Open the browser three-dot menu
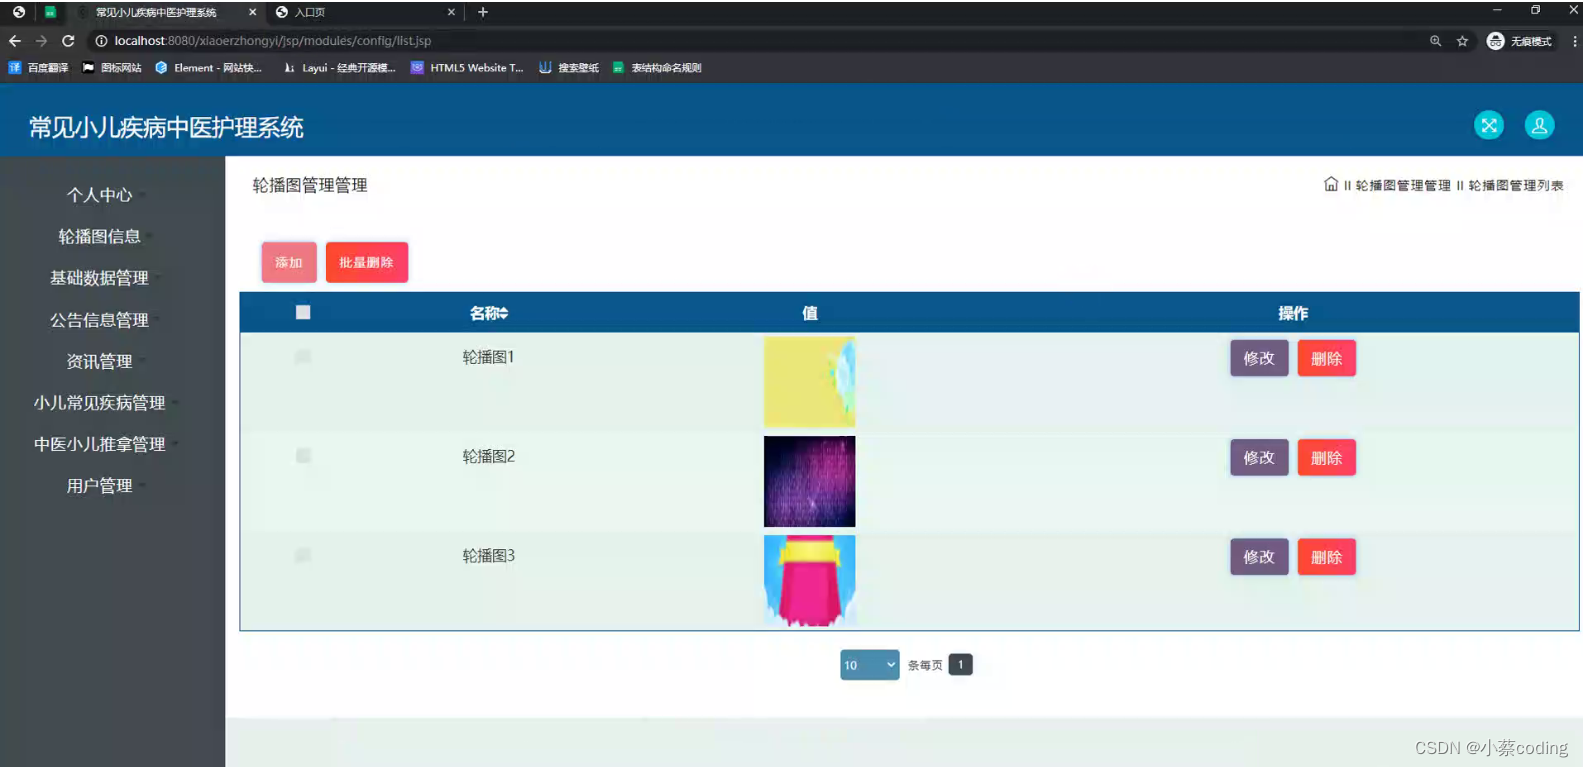This screenshot has width=1583, height=767. click(x=1575, y=41)
